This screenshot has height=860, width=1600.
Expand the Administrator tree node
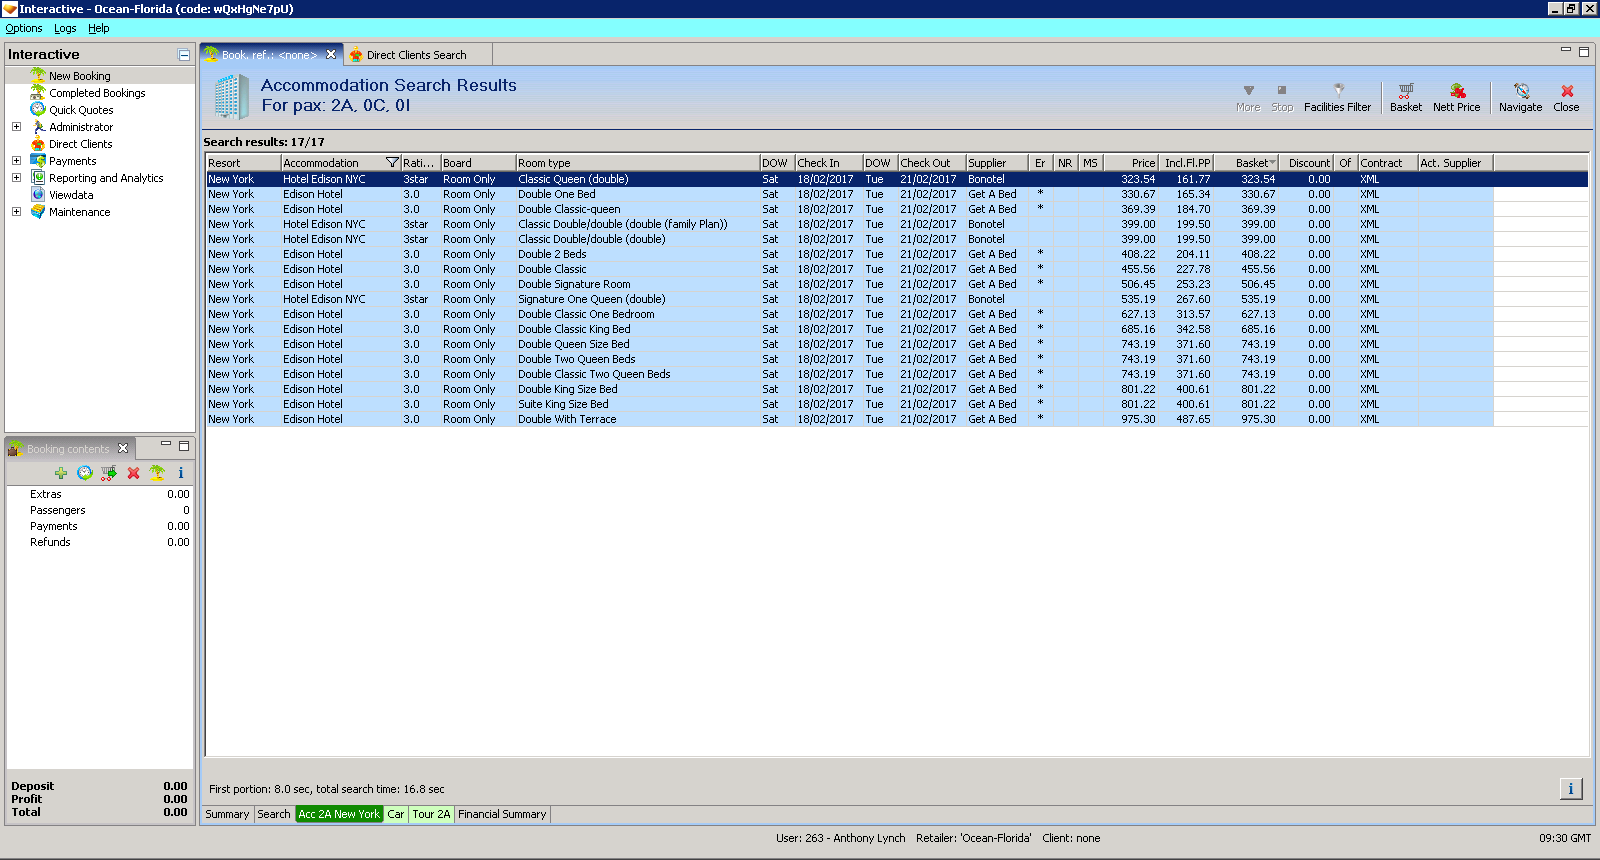[x=16, y=127]
